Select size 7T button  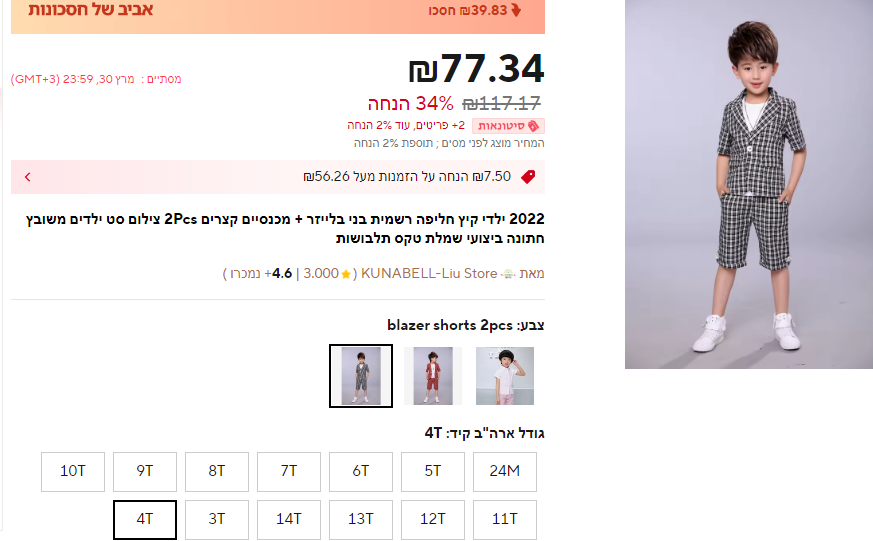[x=289, y=471]
